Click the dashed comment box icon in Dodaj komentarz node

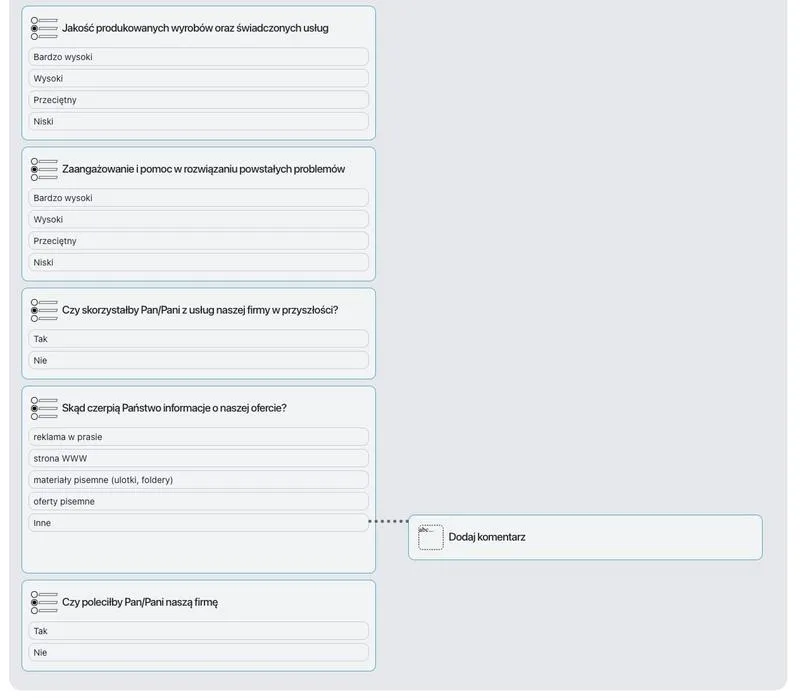pos(430,537)
